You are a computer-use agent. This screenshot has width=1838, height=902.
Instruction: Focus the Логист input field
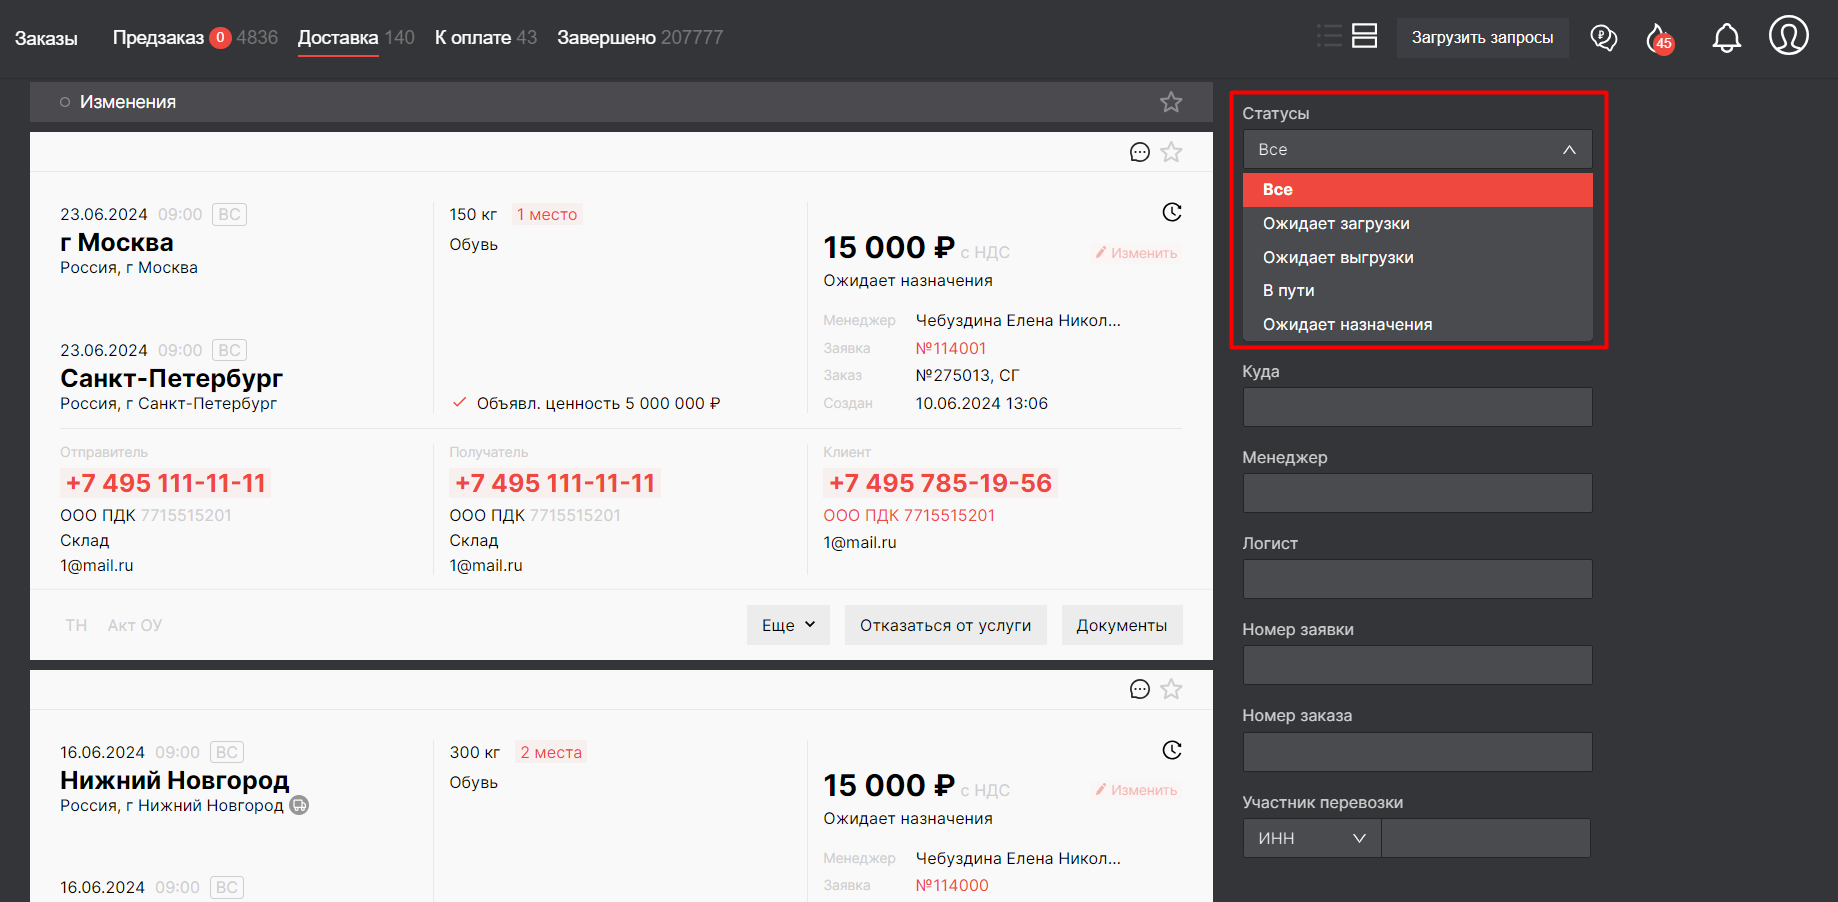pos(1417,579)
